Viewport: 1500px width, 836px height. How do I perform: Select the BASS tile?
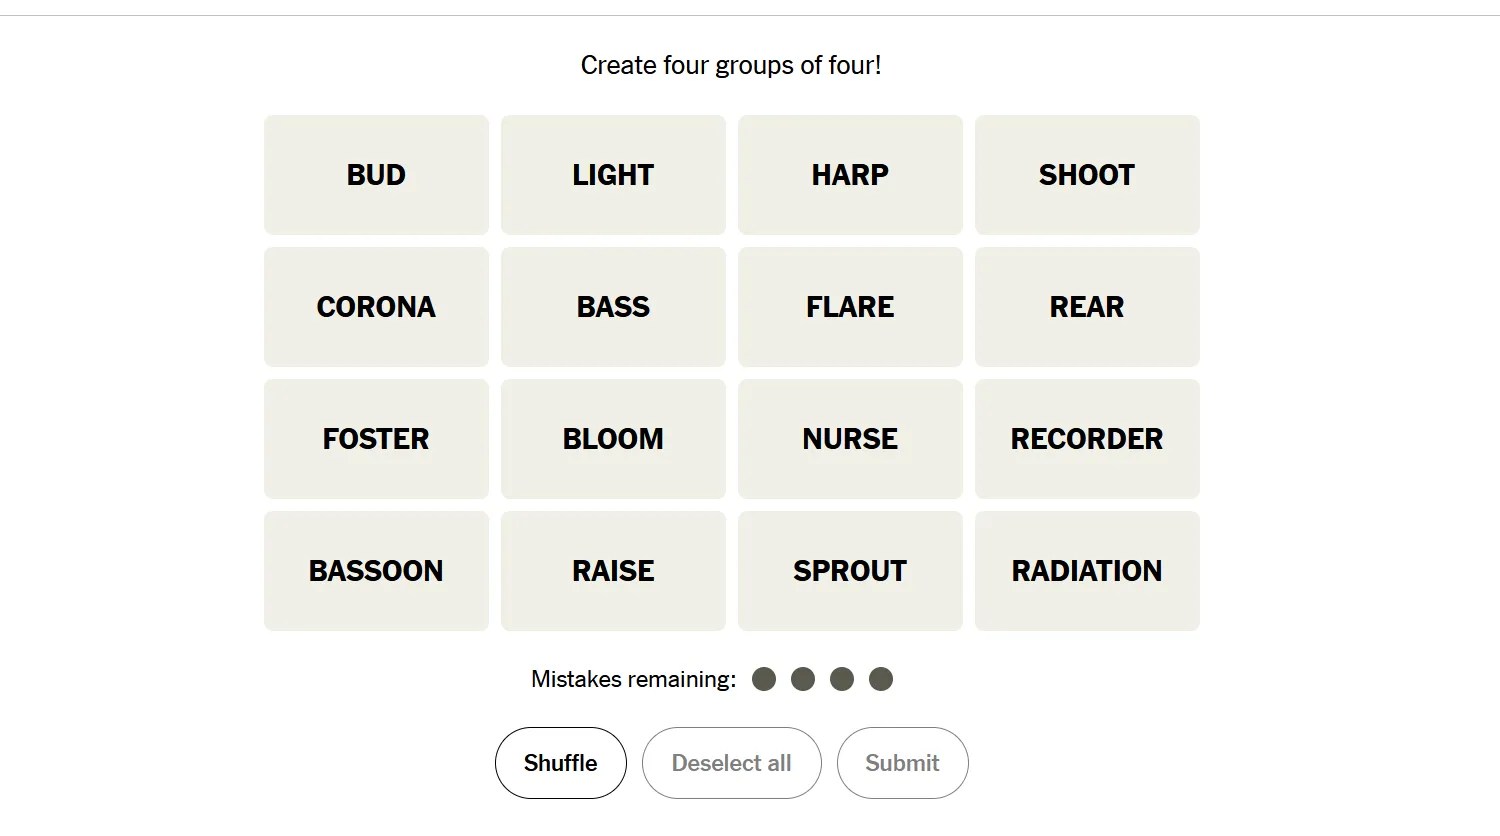[x=613, y=307]
